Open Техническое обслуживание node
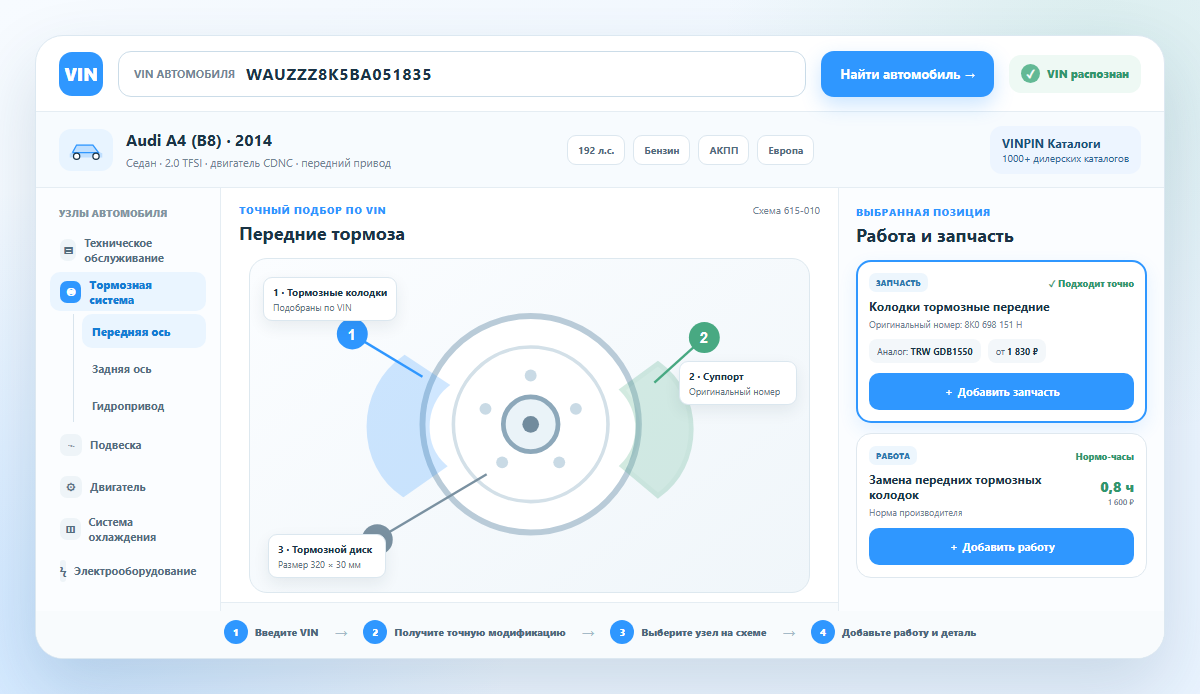 point(128,250)
